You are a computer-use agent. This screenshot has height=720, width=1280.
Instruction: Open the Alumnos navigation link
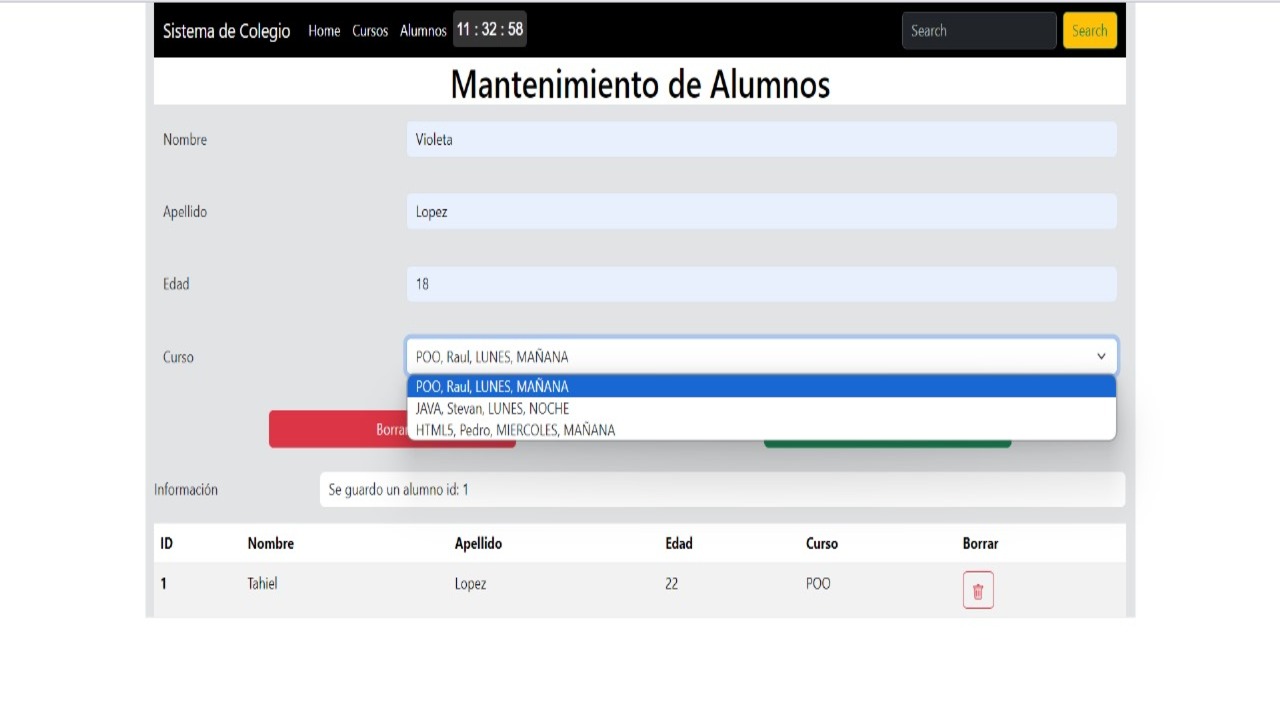tap(423, 31)
